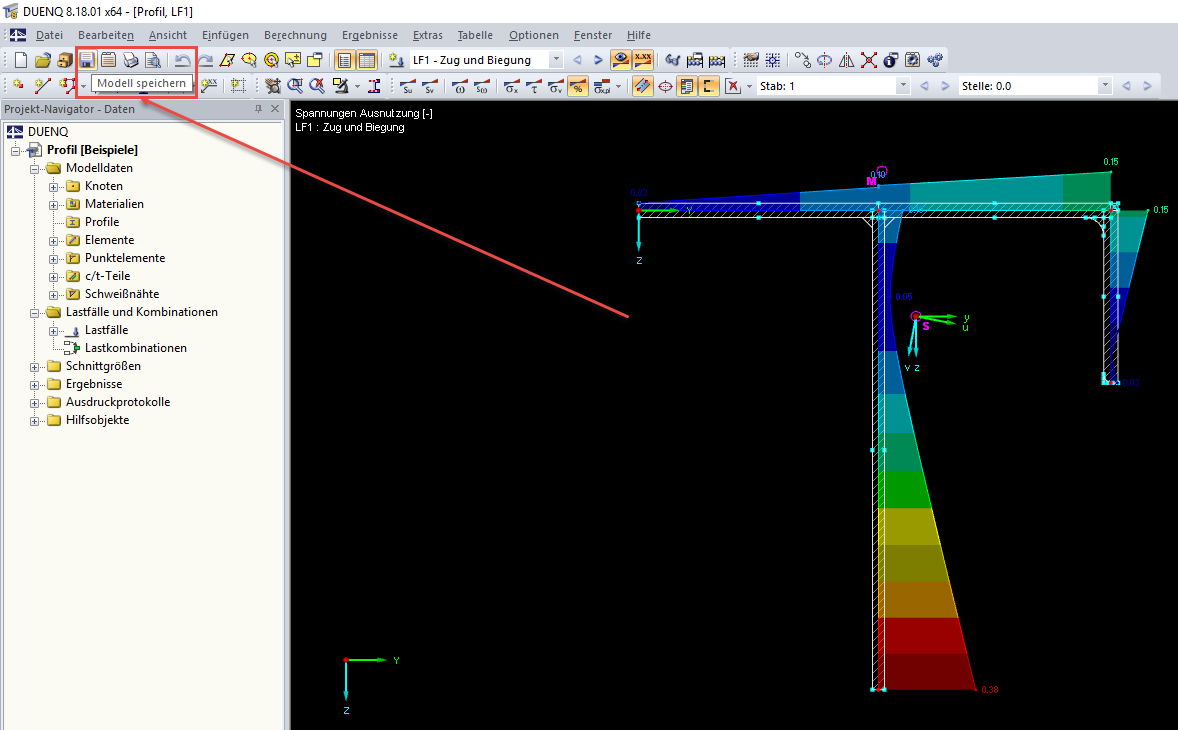The width and height of the screenshot is (1178, 730).
Task: Open the Berechnung menu
Action: [x=297, y=35]
